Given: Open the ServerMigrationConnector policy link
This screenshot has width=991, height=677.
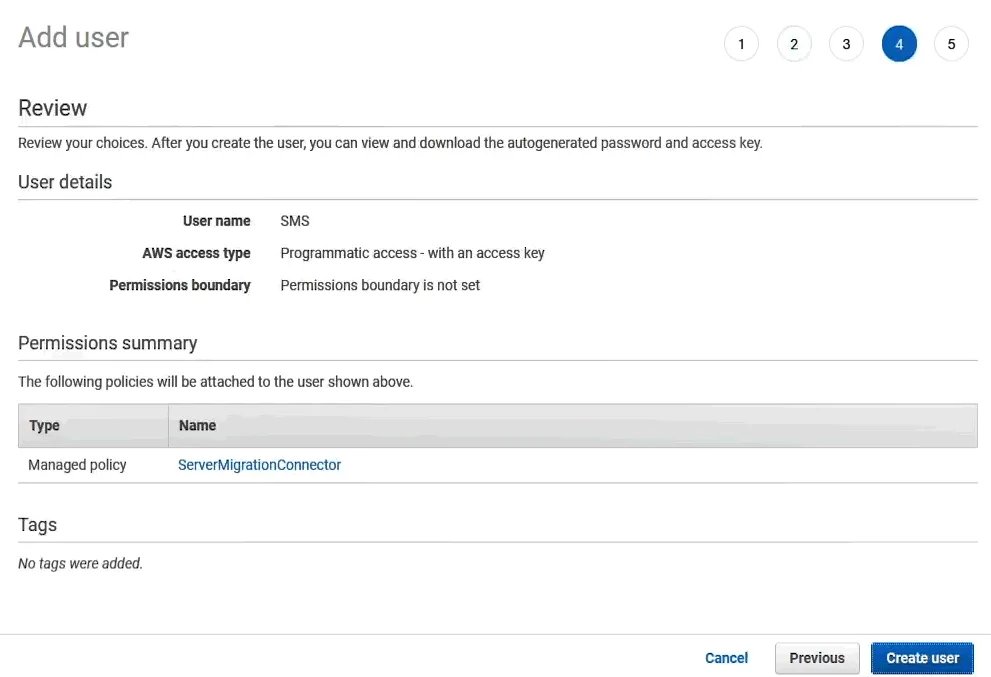Looking at the screenshot, I should coord(259,465).
